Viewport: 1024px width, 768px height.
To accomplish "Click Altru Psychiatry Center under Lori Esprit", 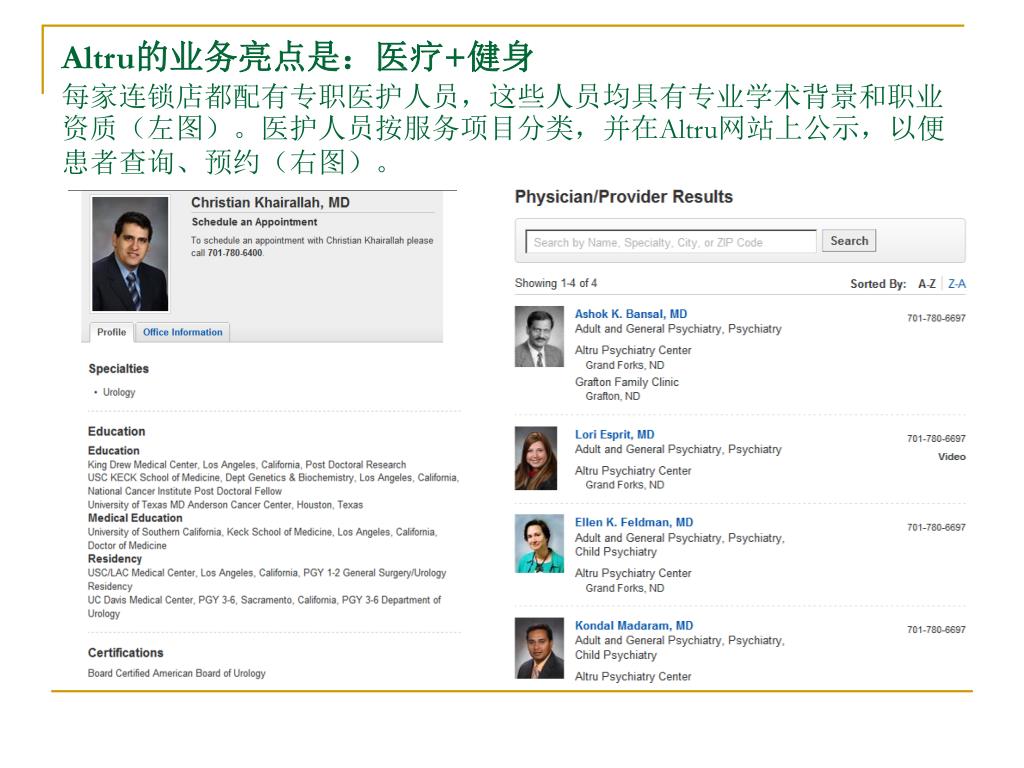I will [x=633, y=470].
